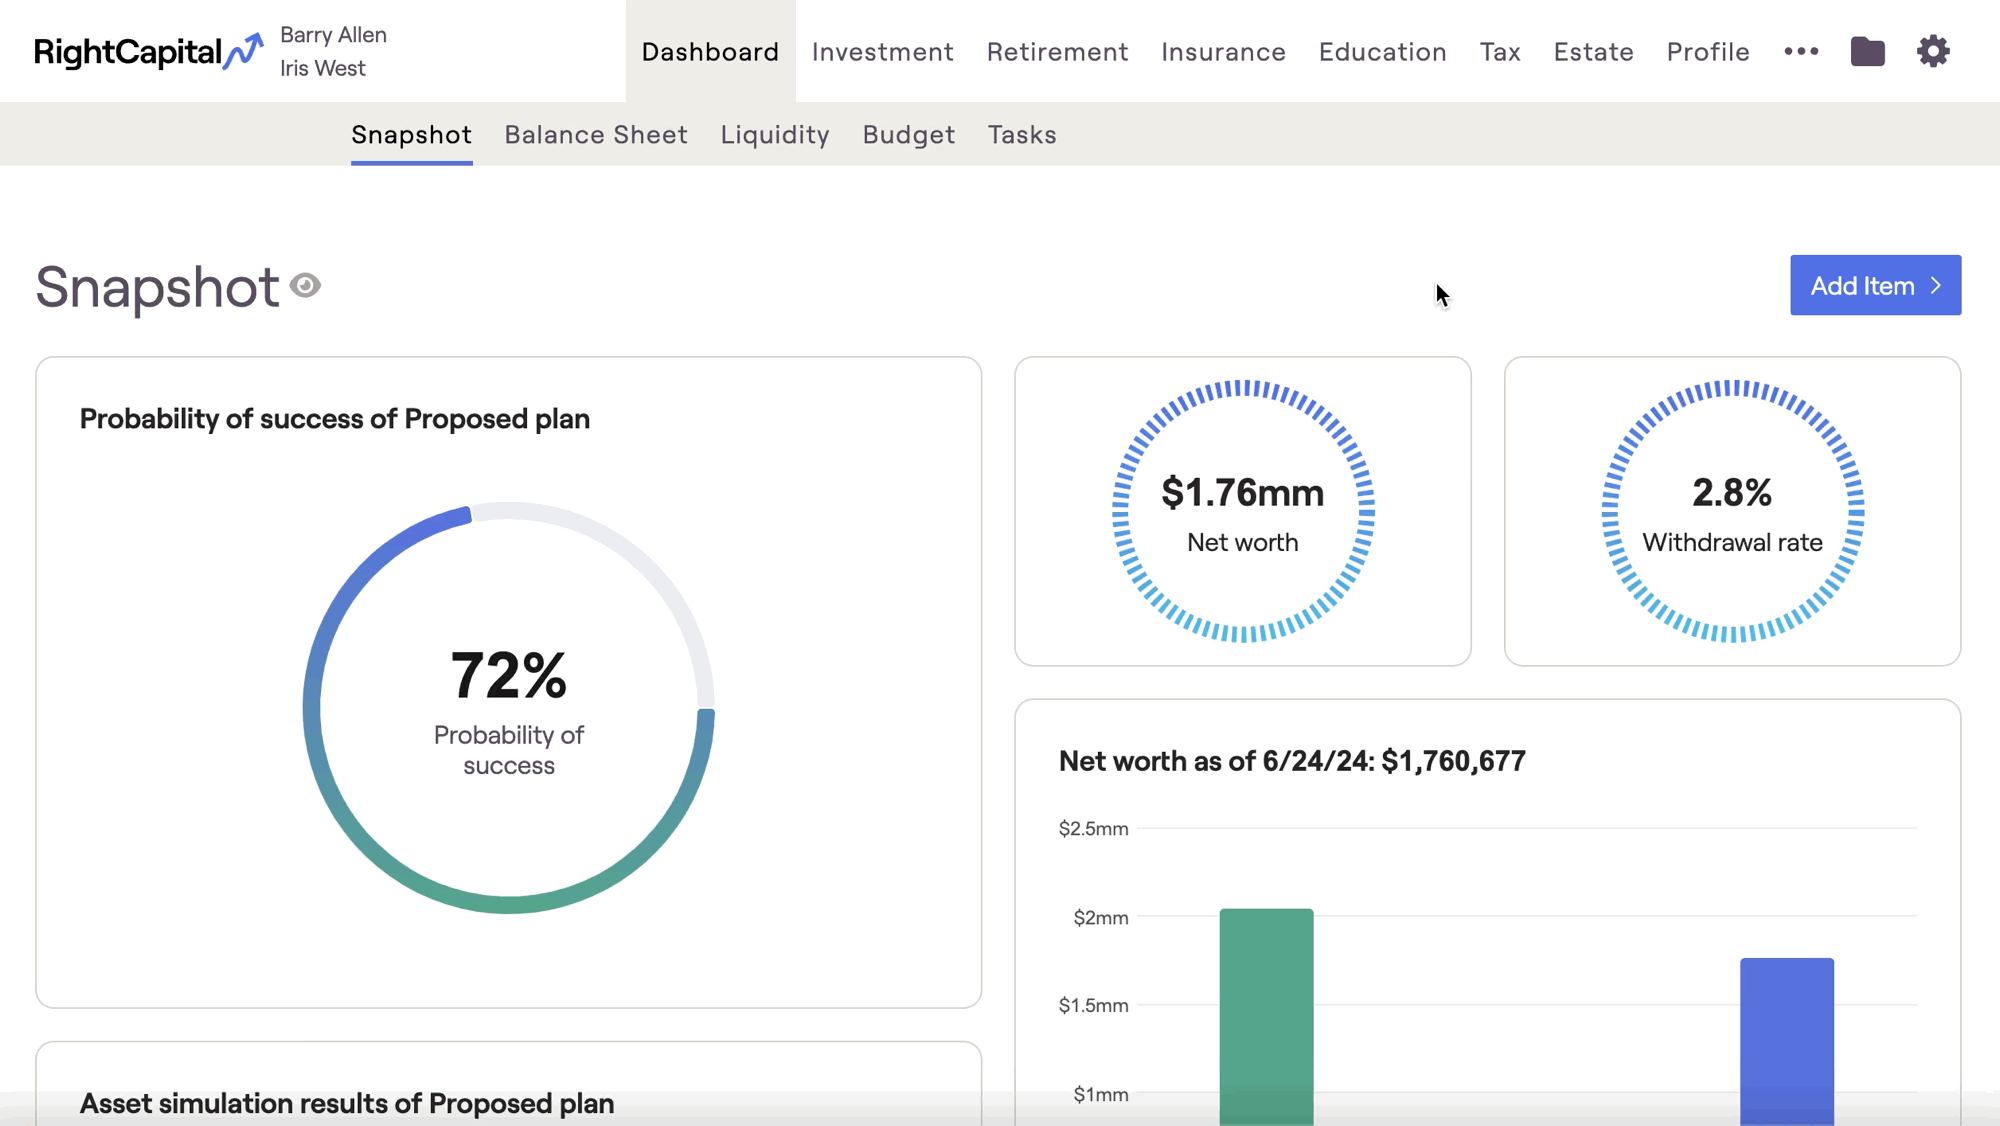Open the Retirement menu
Image resolution: width=2000 pixels, height=1126 pixels.
[x=1057, y=52]
